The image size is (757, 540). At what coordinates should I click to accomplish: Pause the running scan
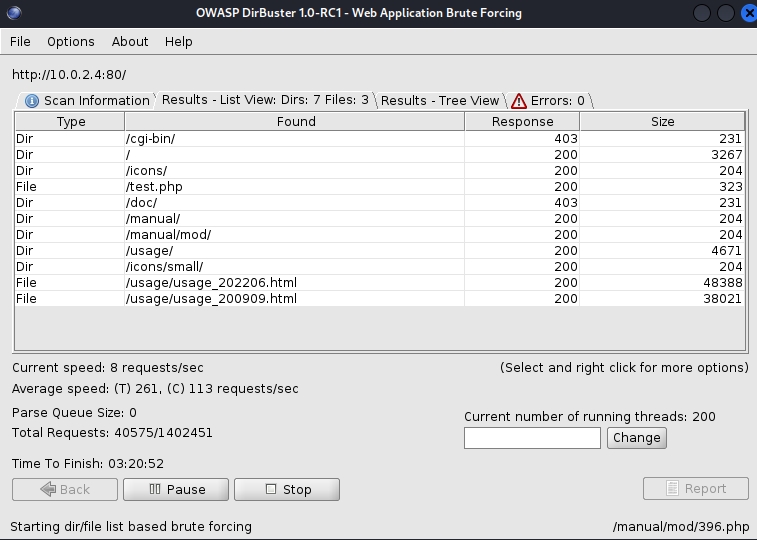coord(176,490)
